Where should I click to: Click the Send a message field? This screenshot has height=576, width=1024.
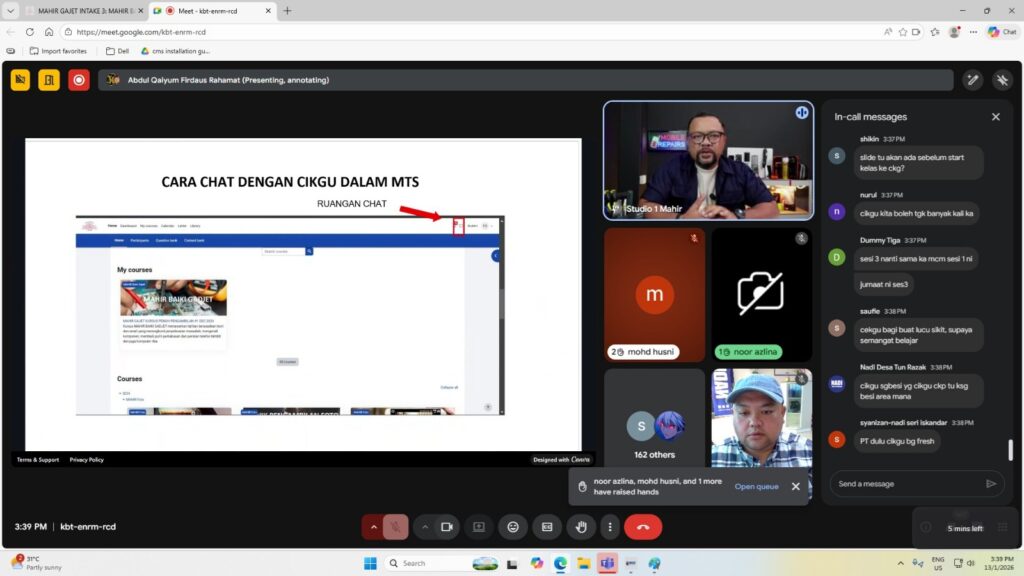pos(905,484)
